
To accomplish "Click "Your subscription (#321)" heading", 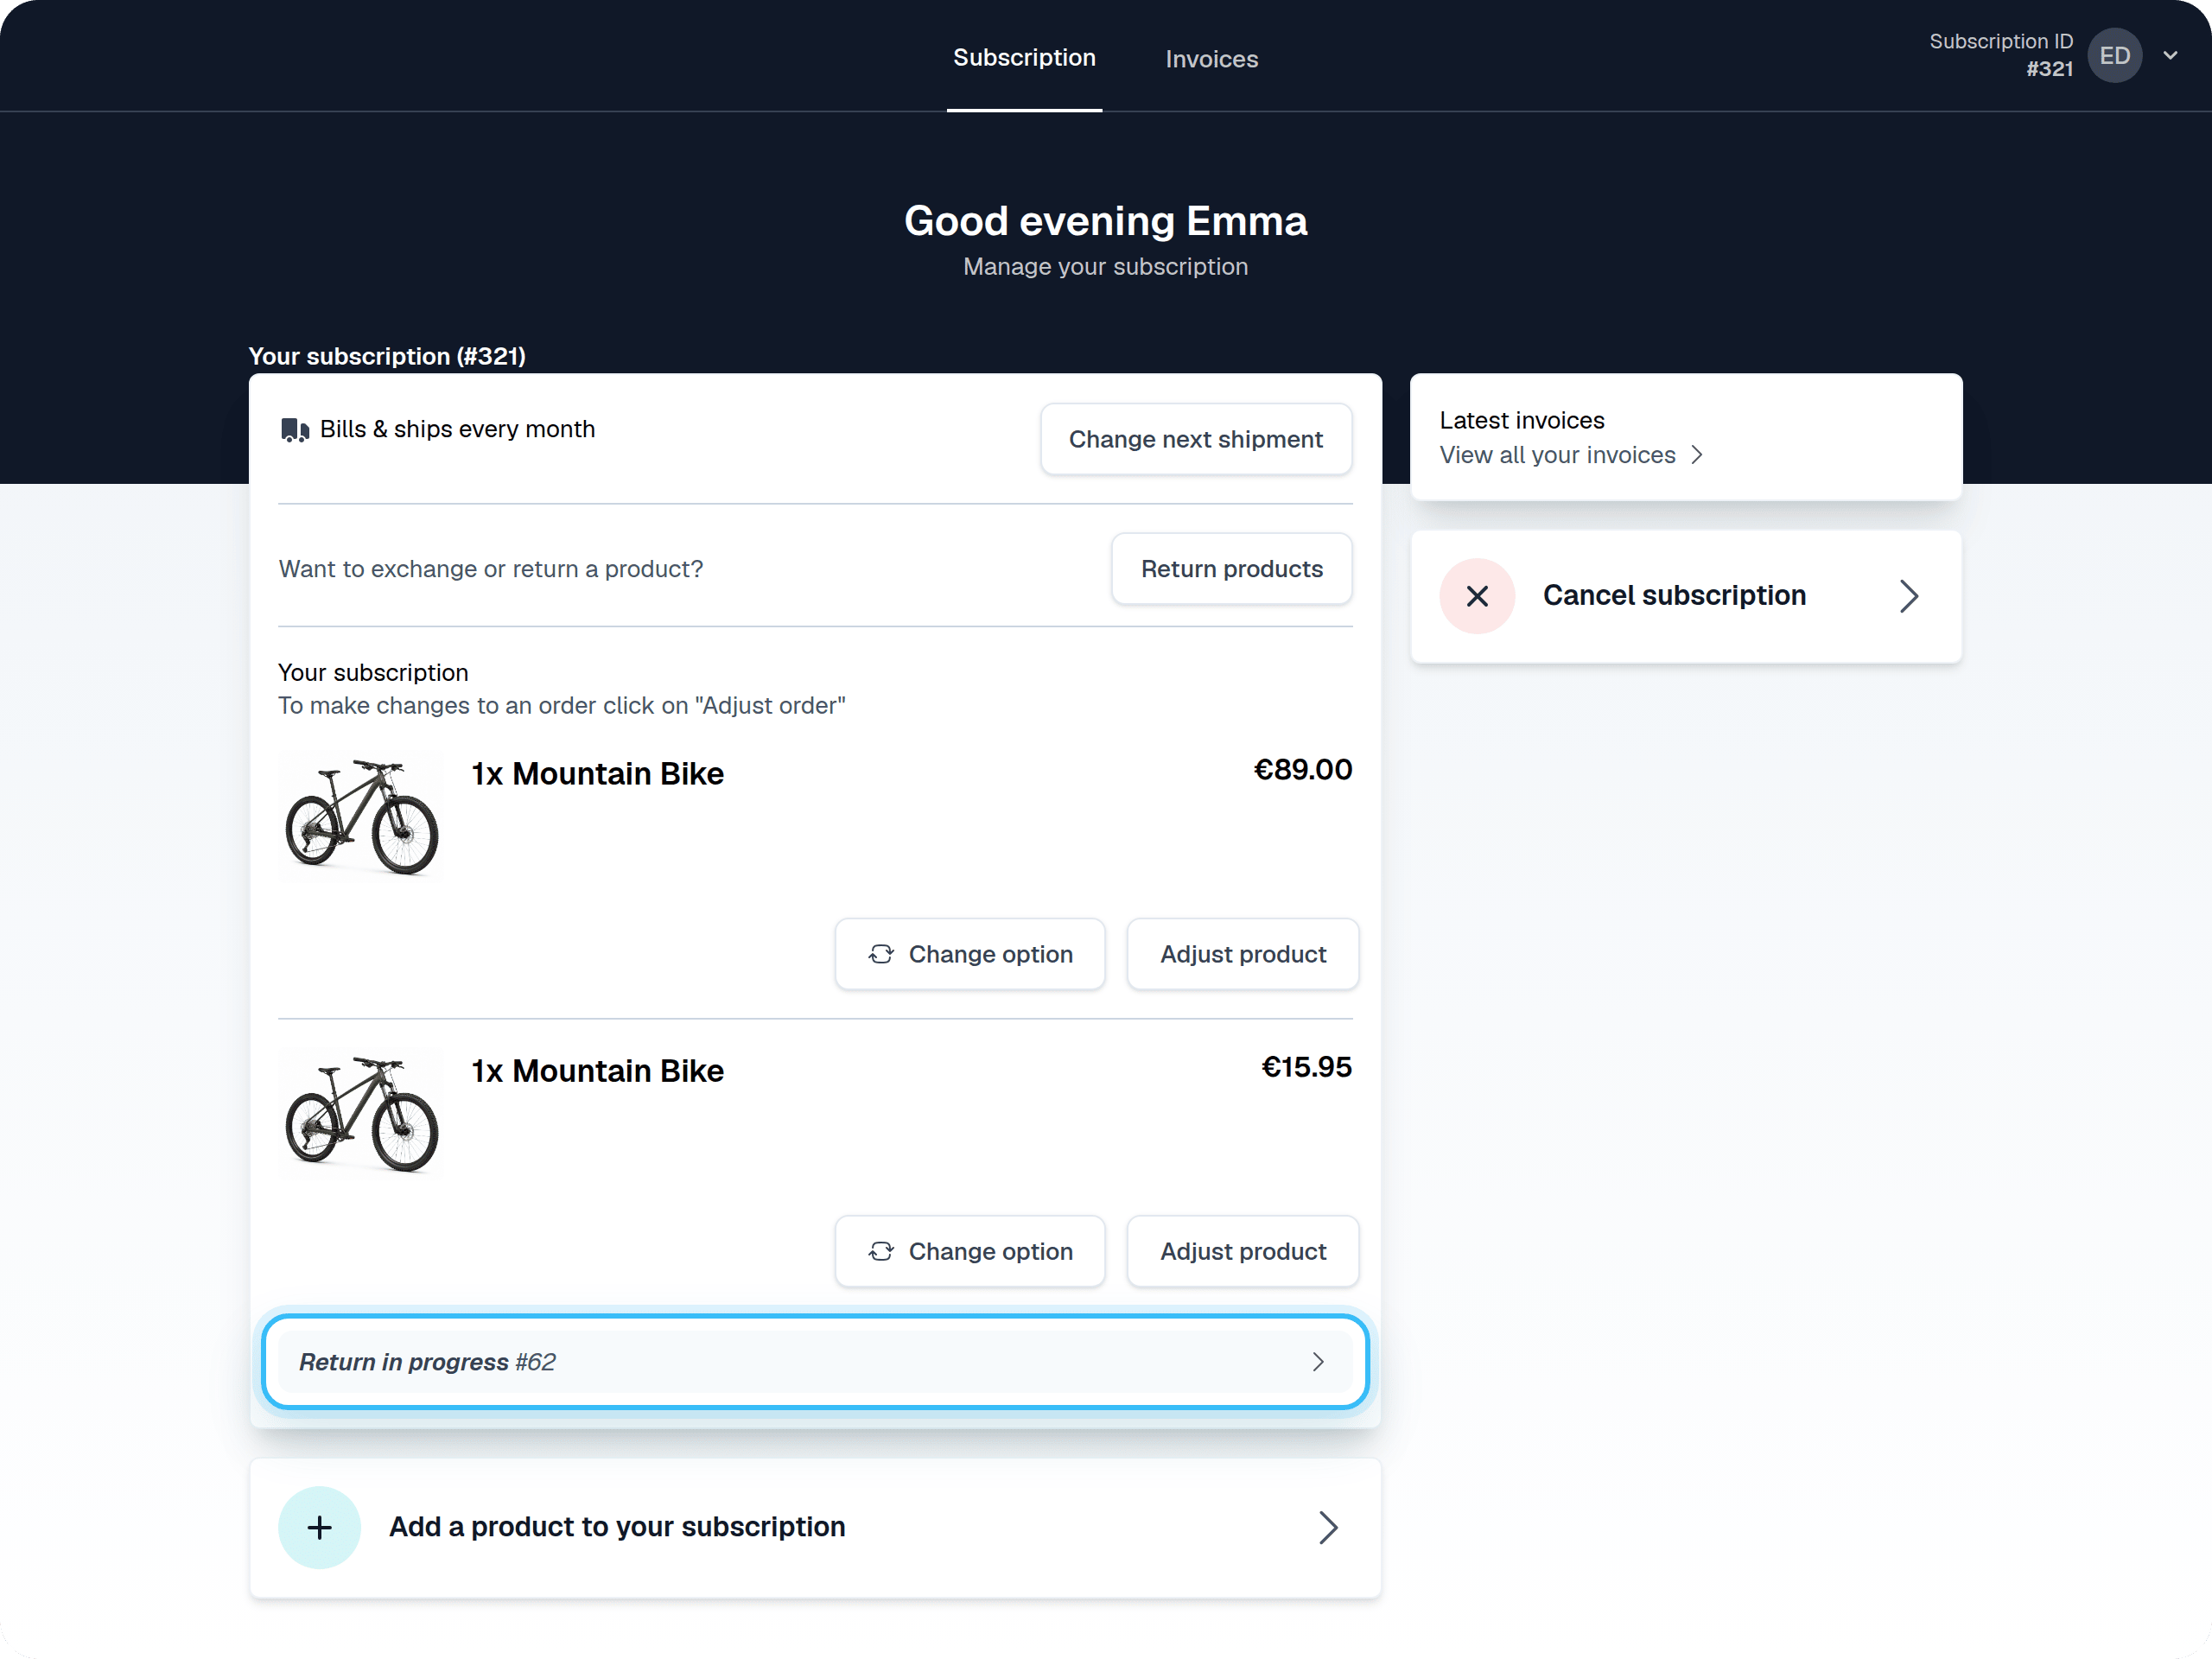I will 387,356.
